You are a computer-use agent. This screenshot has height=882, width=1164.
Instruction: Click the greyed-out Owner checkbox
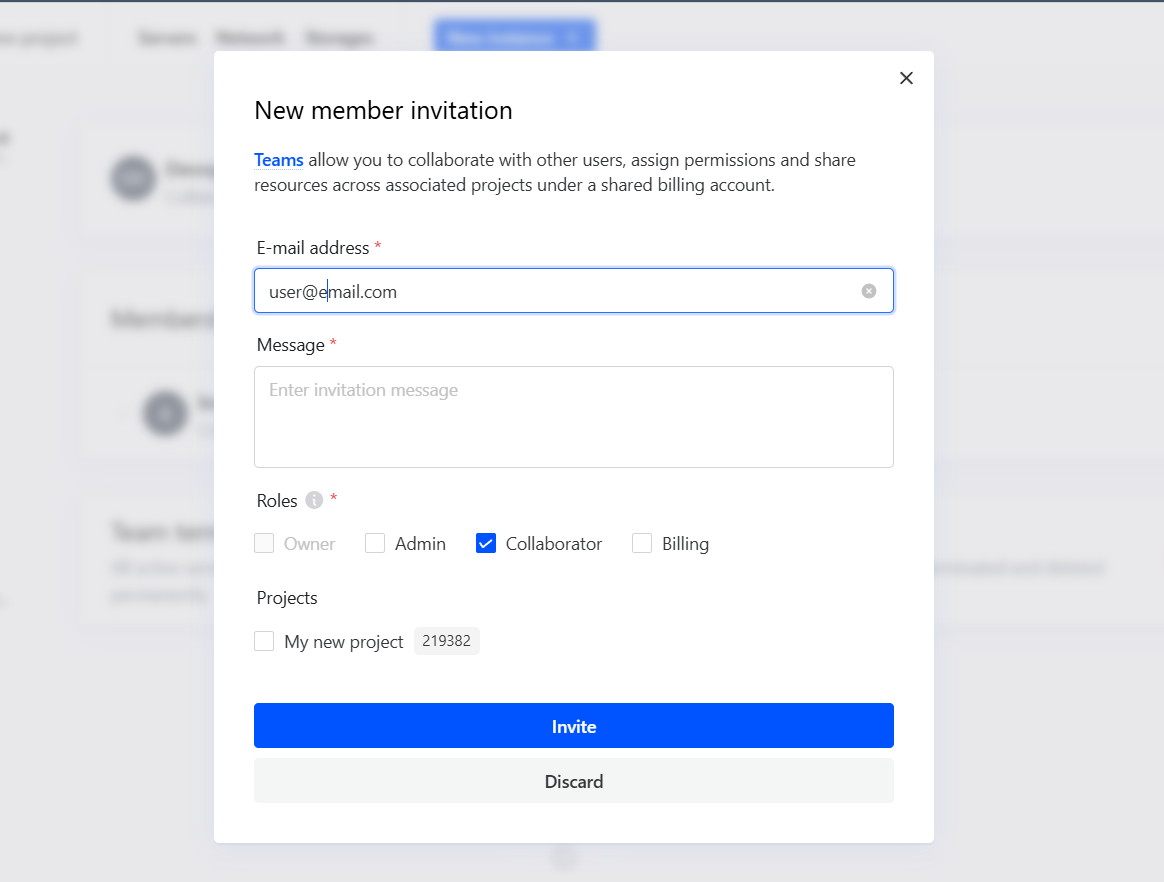click(x=264, y=543)
